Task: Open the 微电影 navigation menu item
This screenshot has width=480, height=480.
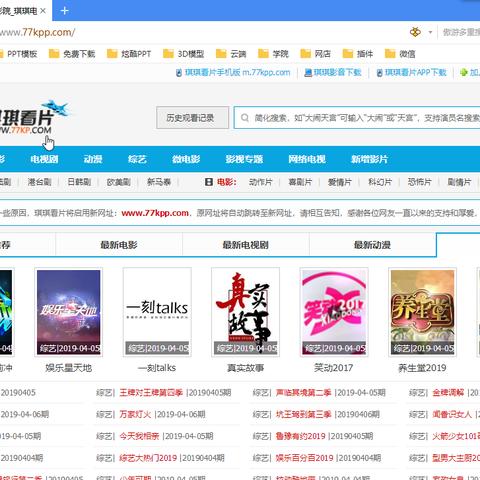Action: [x=186, y=159]
